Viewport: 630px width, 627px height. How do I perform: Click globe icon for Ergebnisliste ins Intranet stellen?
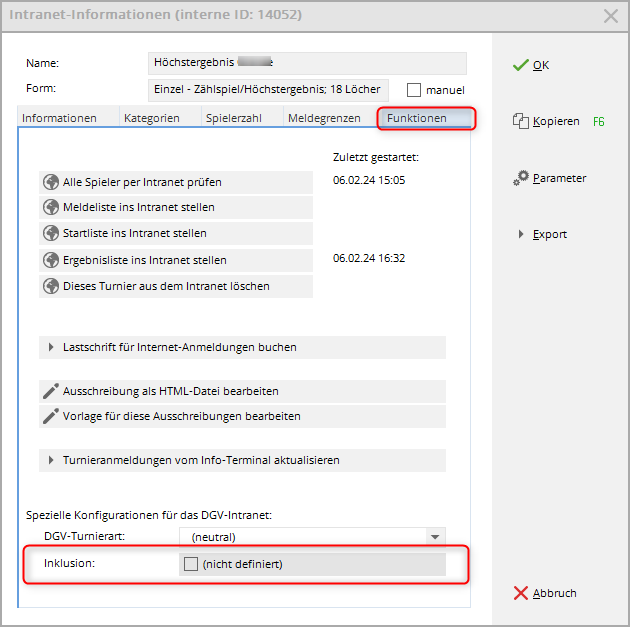(51, 260)
